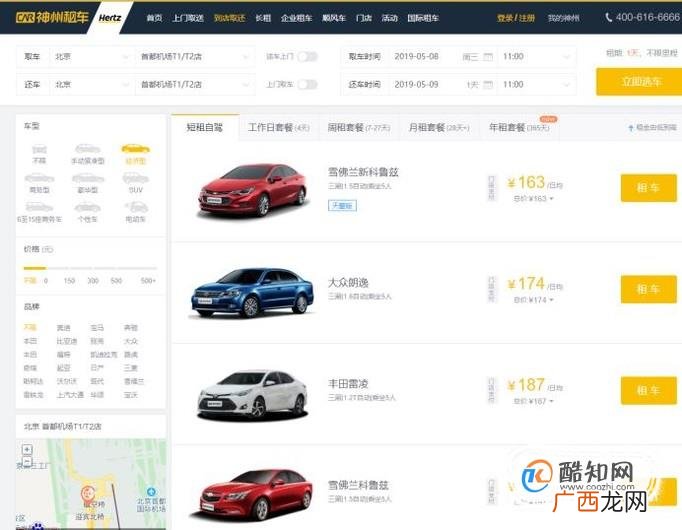Open the pickup city dropdown showing 北京
The image size is (682, 530).
click(x=91, y=57)
